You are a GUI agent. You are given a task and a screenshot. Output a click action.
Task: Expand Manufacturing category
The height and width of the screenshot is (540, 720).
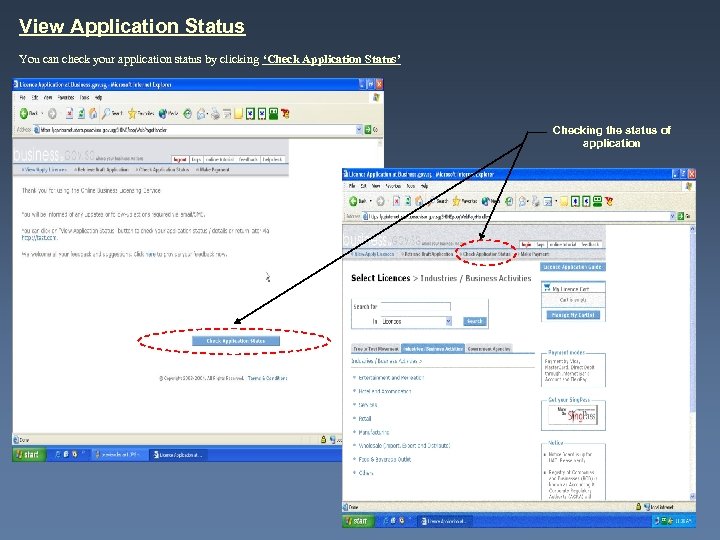[x=373, y=433]
